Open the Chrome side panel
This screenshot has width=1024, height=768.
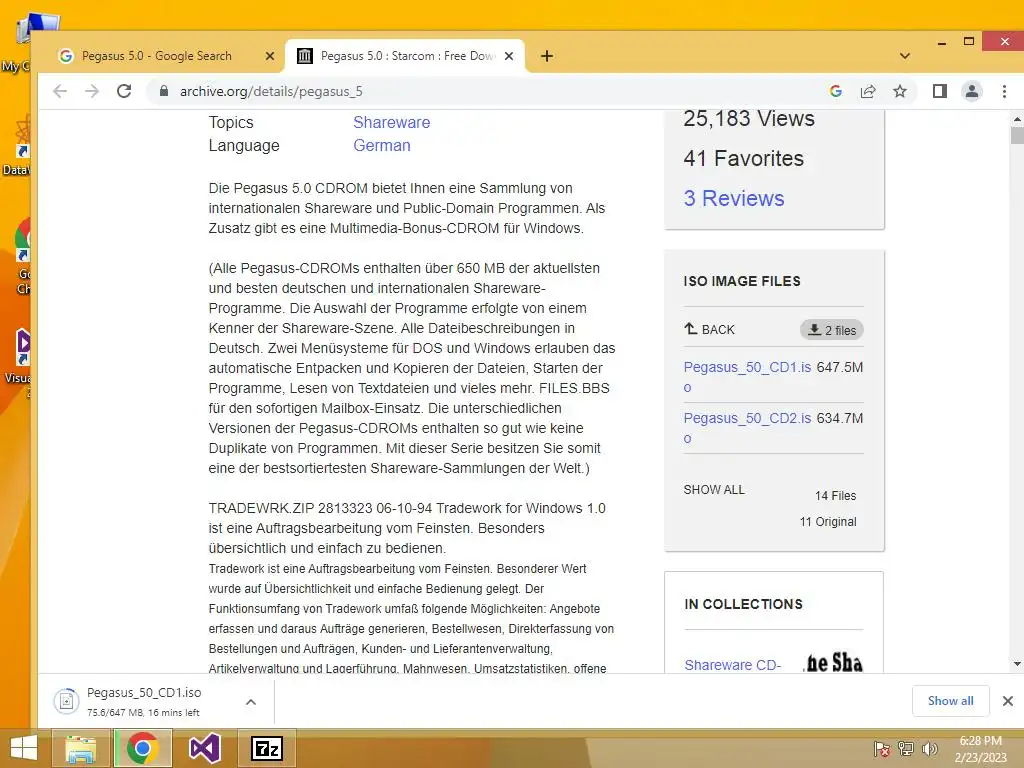tap(940, 91)
